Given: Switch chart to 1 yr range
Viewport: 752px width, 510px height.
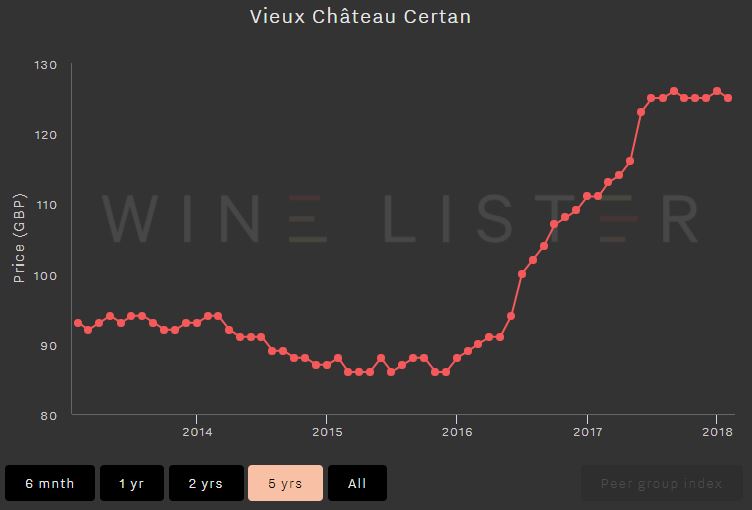Looking at the screenshot, I should click(x=132, y=483).
